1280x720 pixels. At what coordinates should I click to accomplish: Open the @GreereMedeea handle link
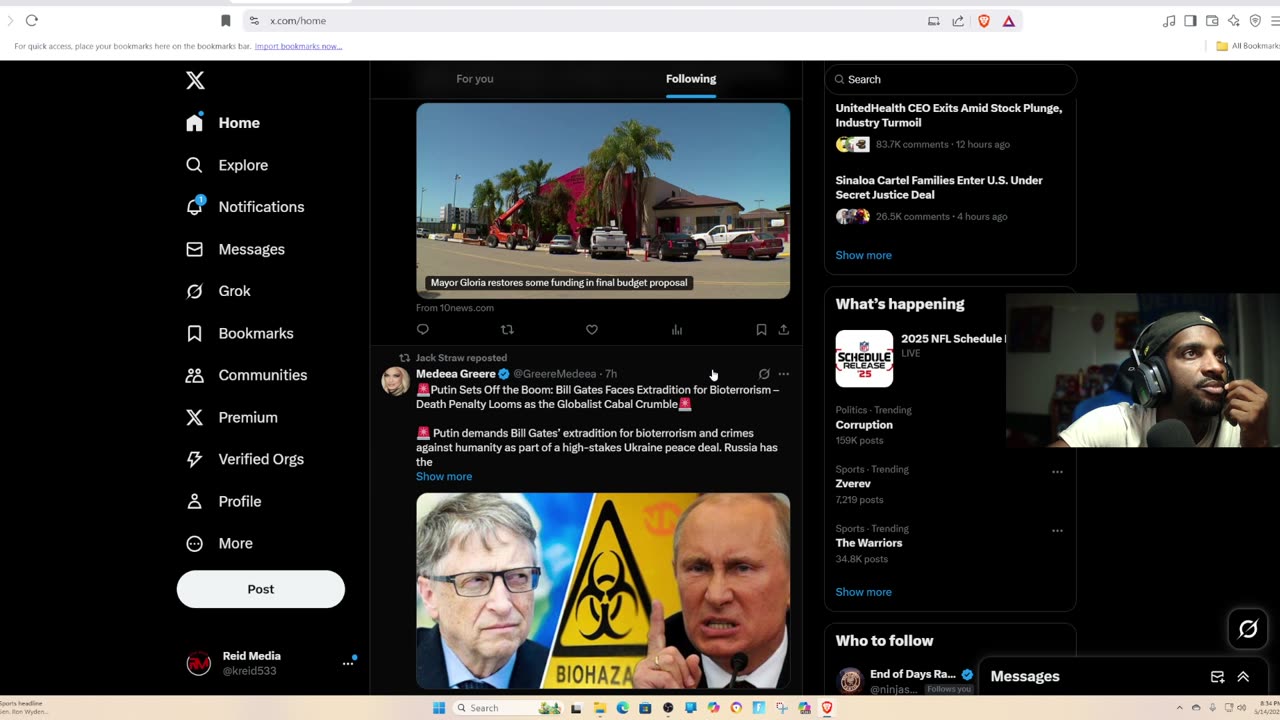coord(555,374)
